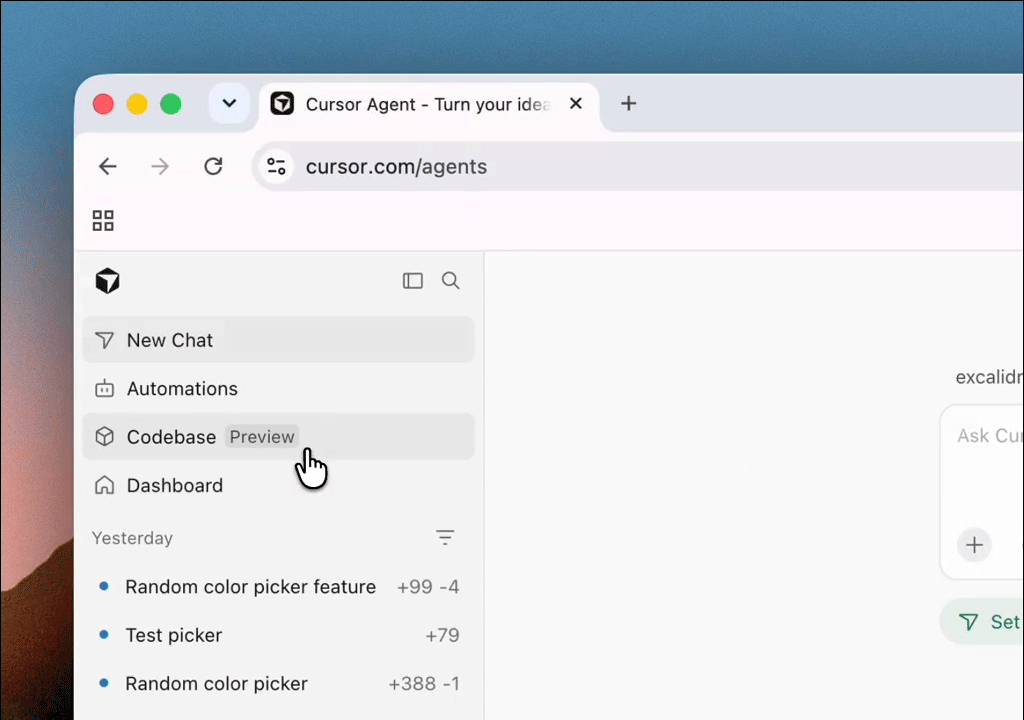Go to the Dashboard
Image resolution: width=1024 pixels, height=720 pixels.
coord(278,485)
